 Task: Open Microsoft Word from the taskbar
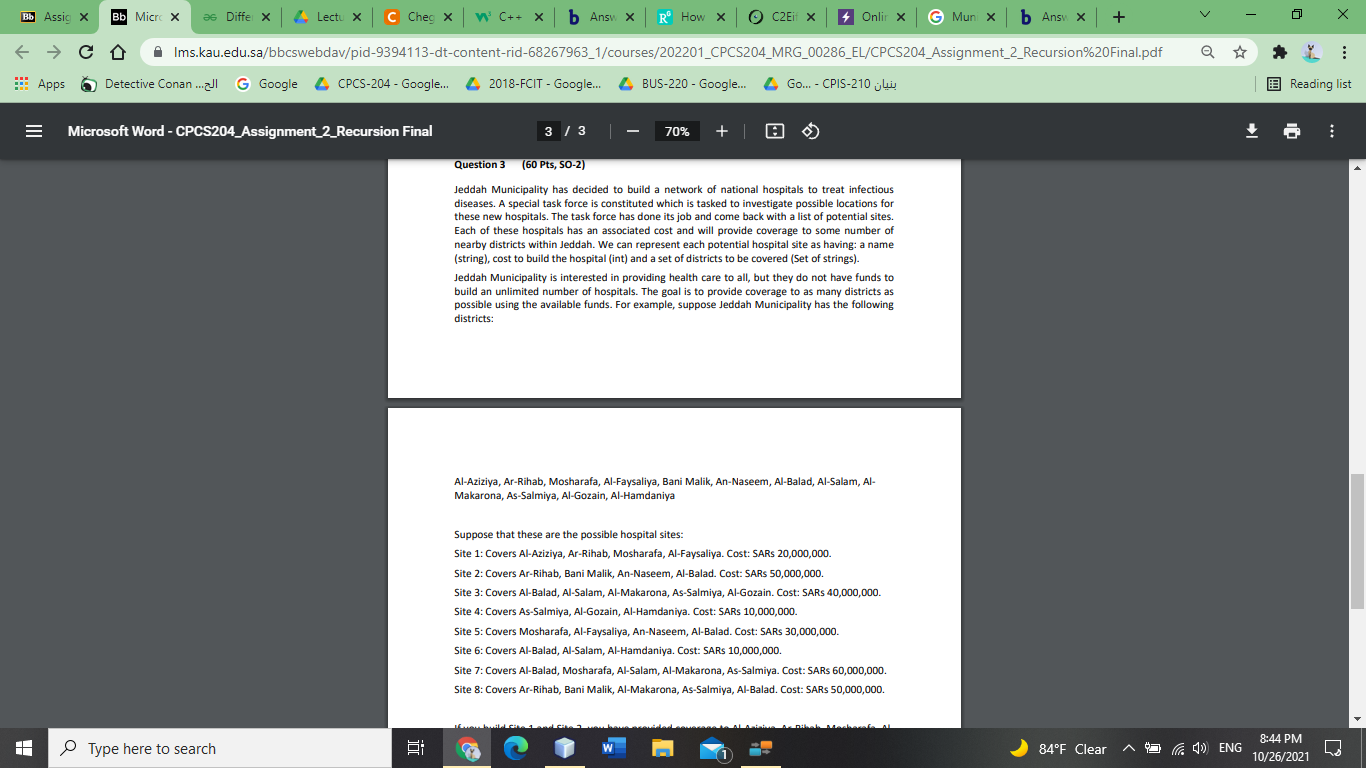coord(613,748)
